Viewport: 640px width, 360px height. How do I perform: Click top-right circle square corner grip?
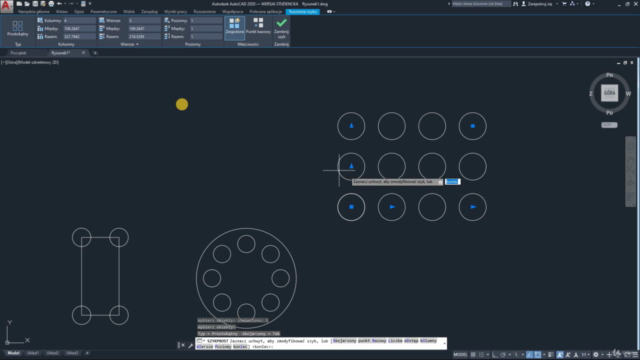click(473, 126)
